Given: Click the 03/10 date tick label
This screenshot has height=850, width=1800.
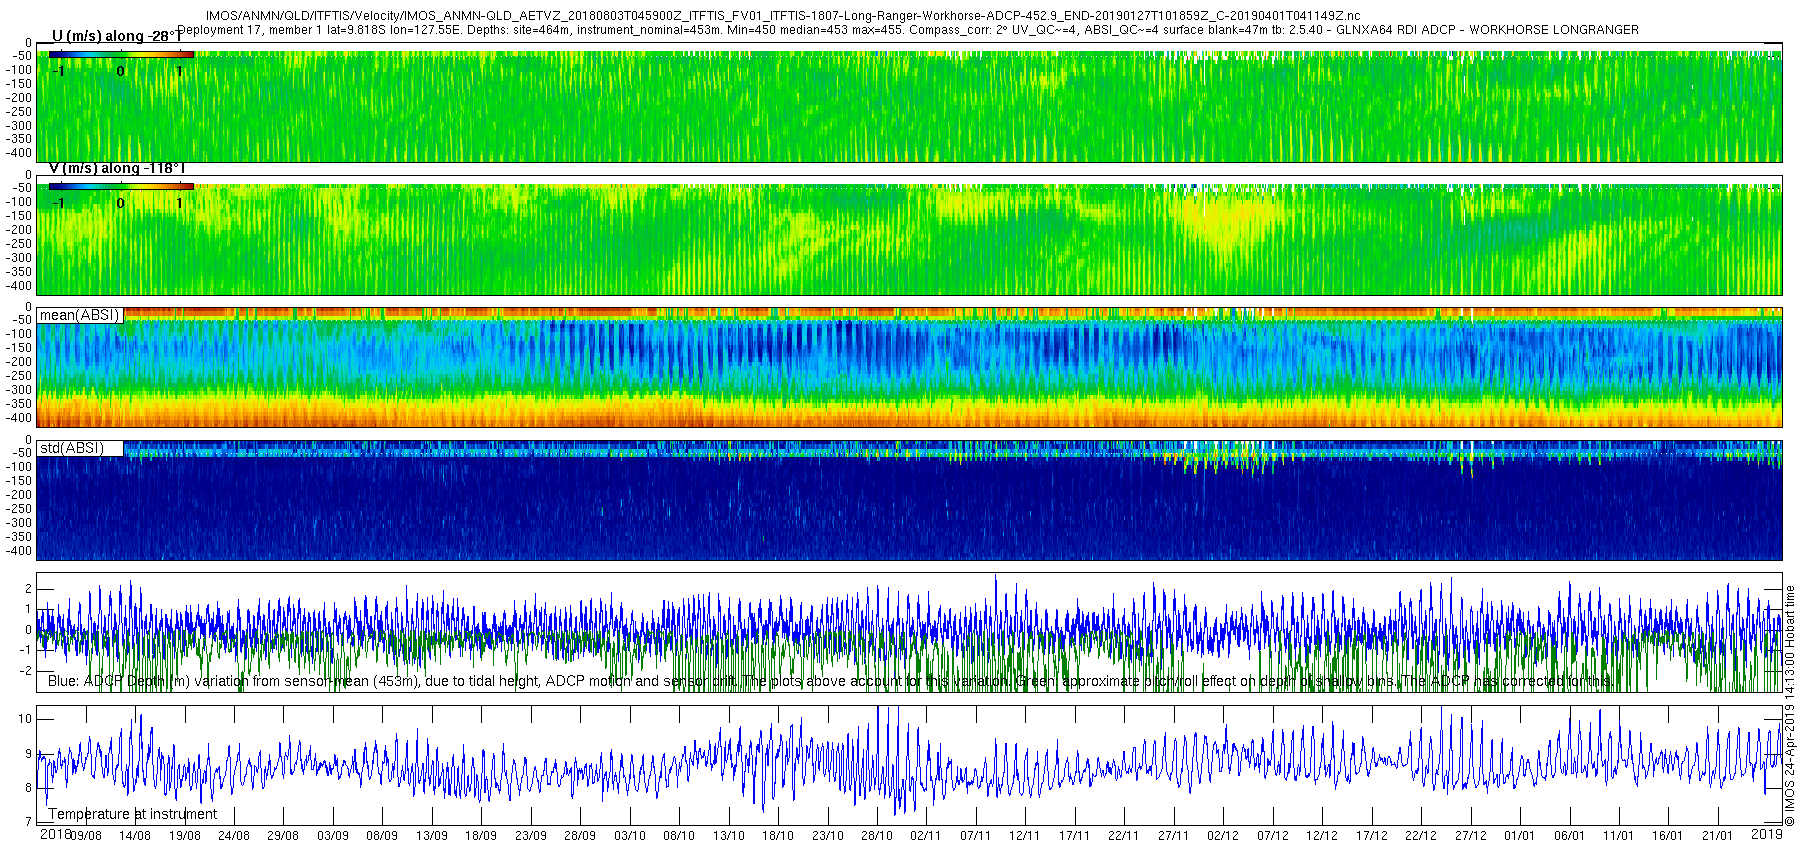Looking at the screenshot, I should click(x=630, y=836).
